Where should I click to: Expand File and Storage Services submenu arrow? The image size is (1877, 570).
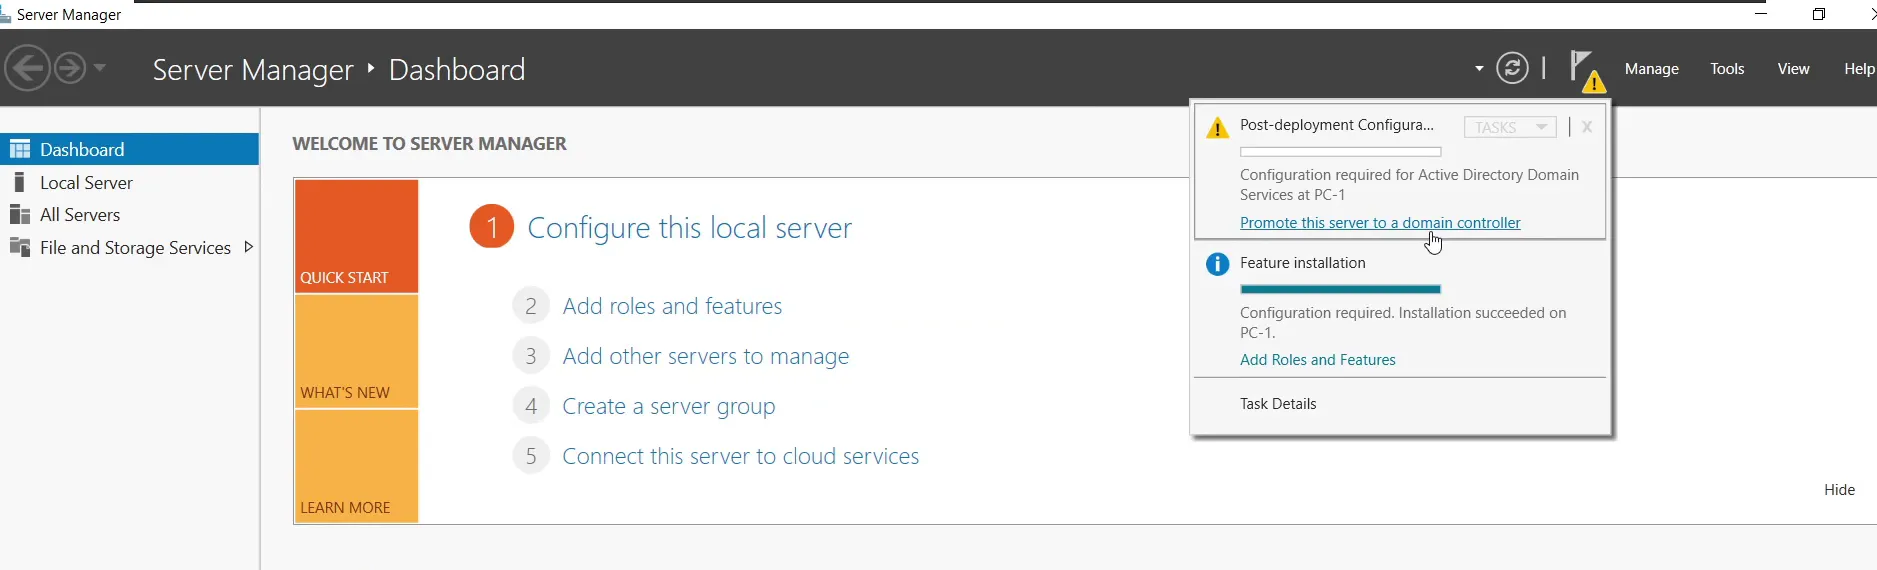click(248, 247)
